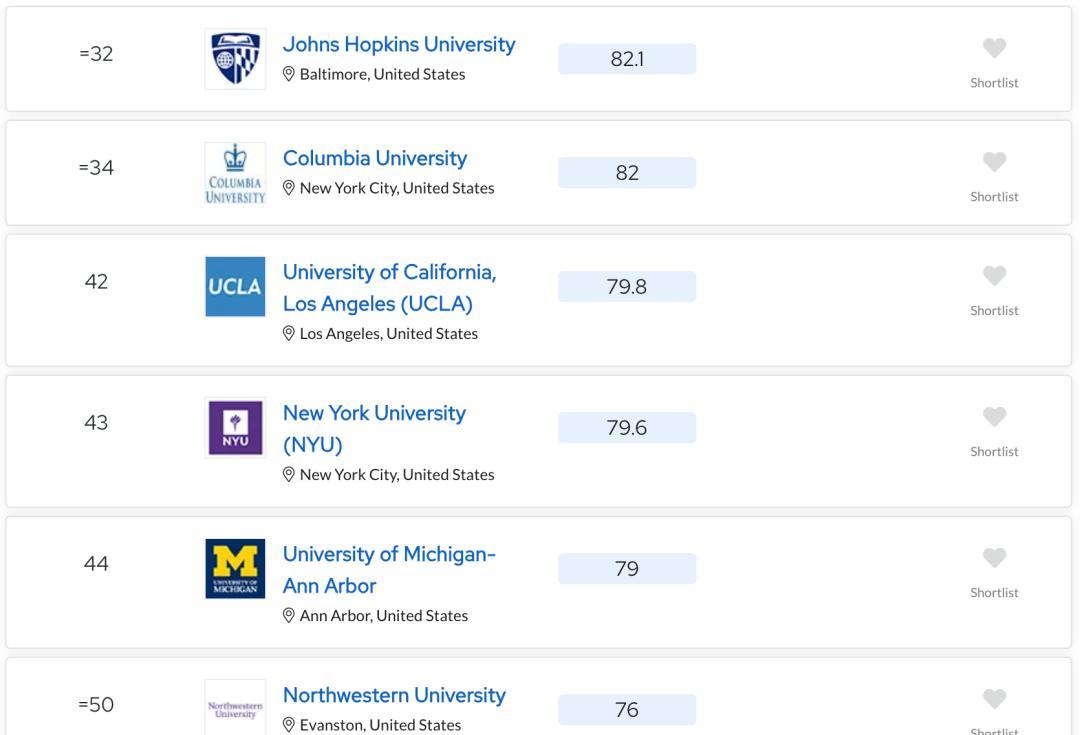Image resolution: width=1080 pixels, height=735 pixels.
Task: Click the Northwestern University logo
Action: coord(235,708)
